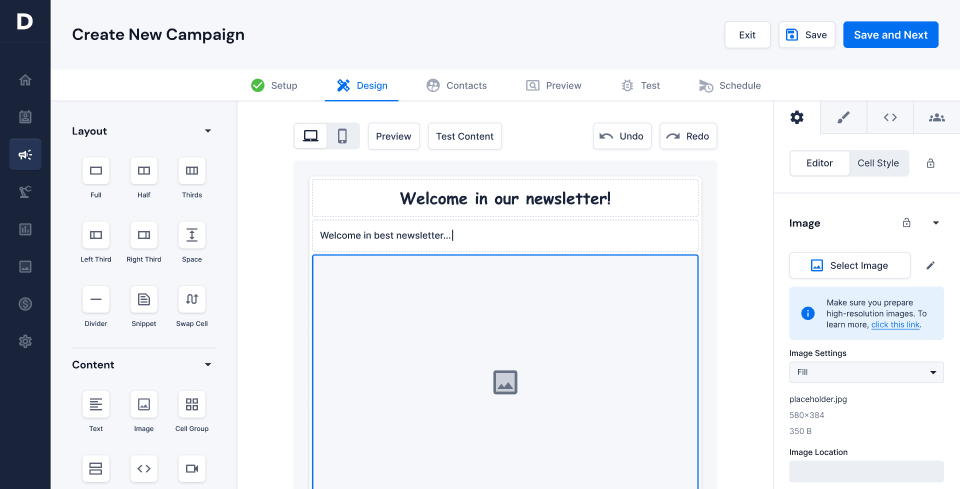Go to the Setup step
The image size is (960, 489).
point(274,86)
